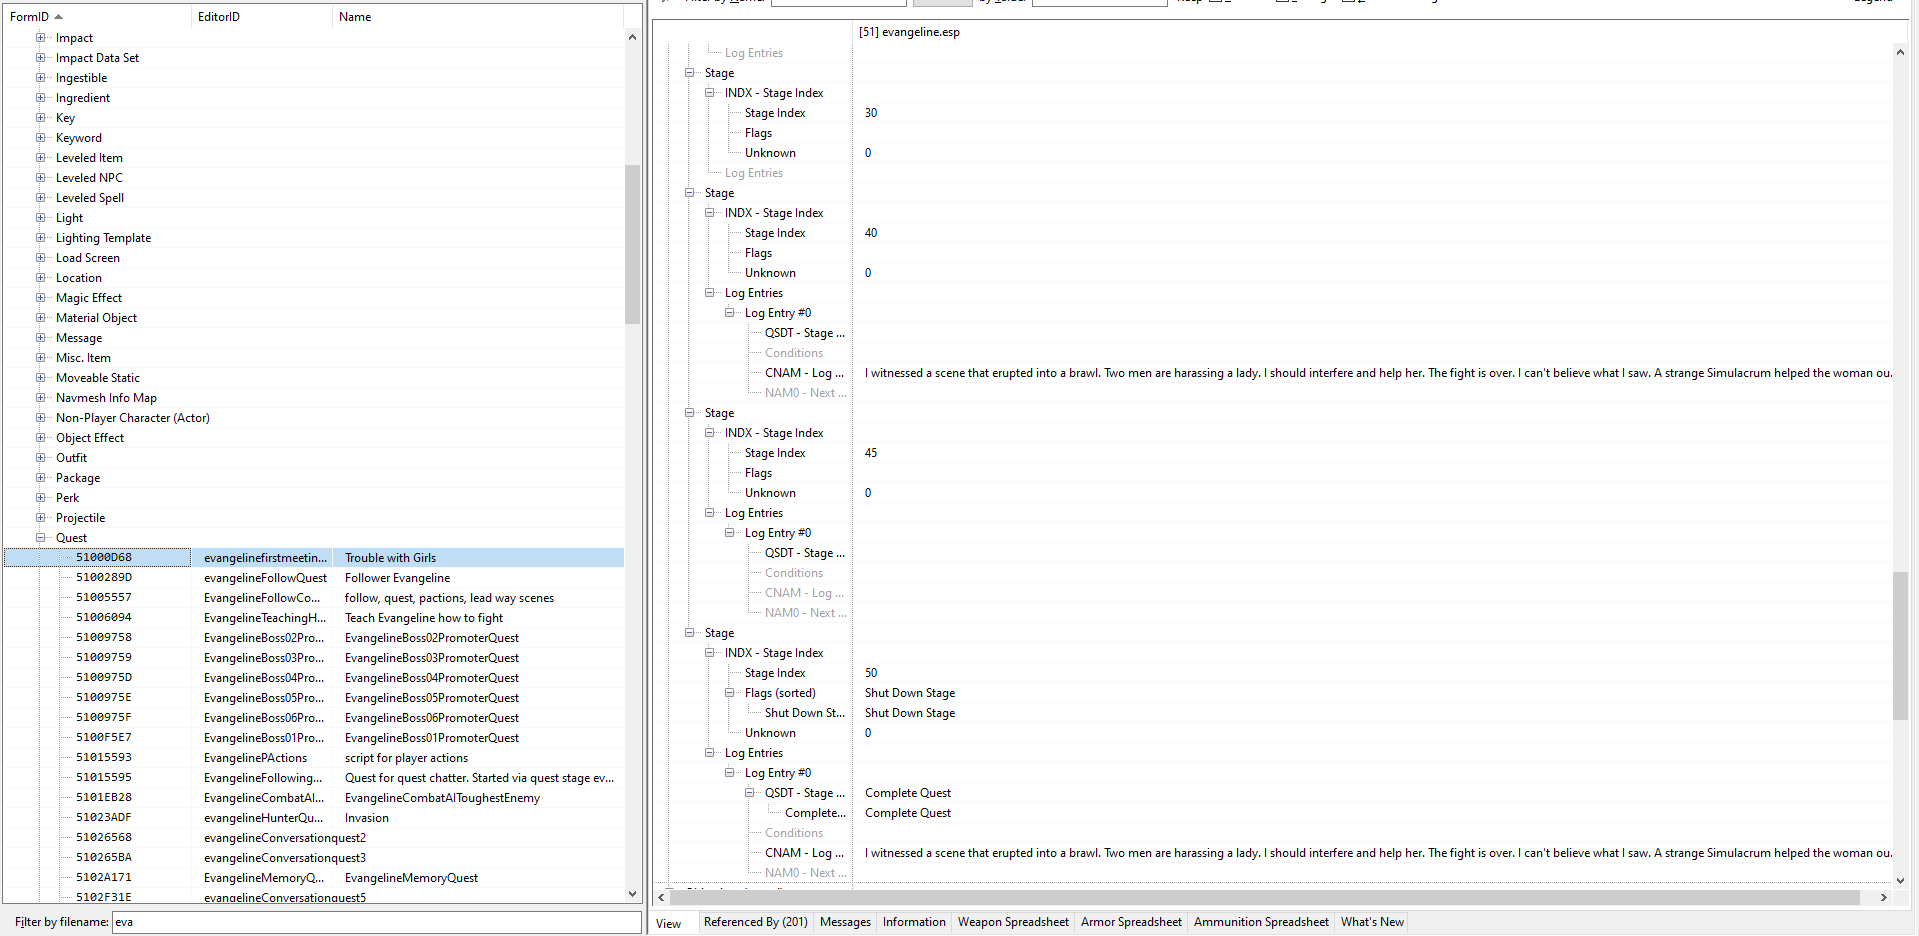Expand the Magic Effect category
This screenshot has width=1919, height=936.
coord(41,298)
